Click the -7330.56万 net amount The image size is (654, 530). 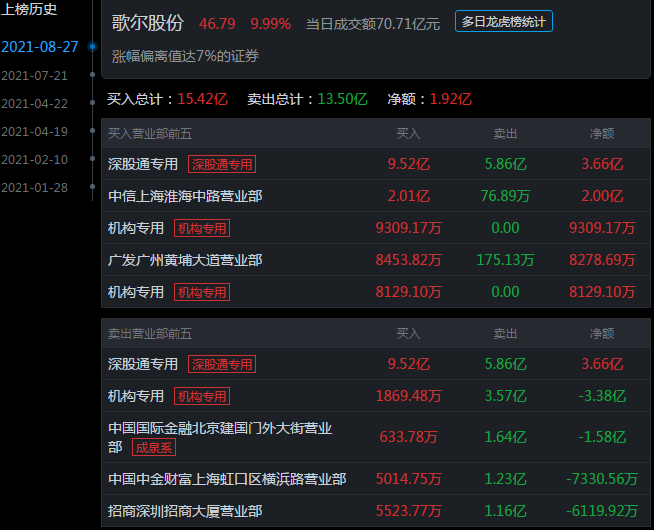(x=602, y=479)
